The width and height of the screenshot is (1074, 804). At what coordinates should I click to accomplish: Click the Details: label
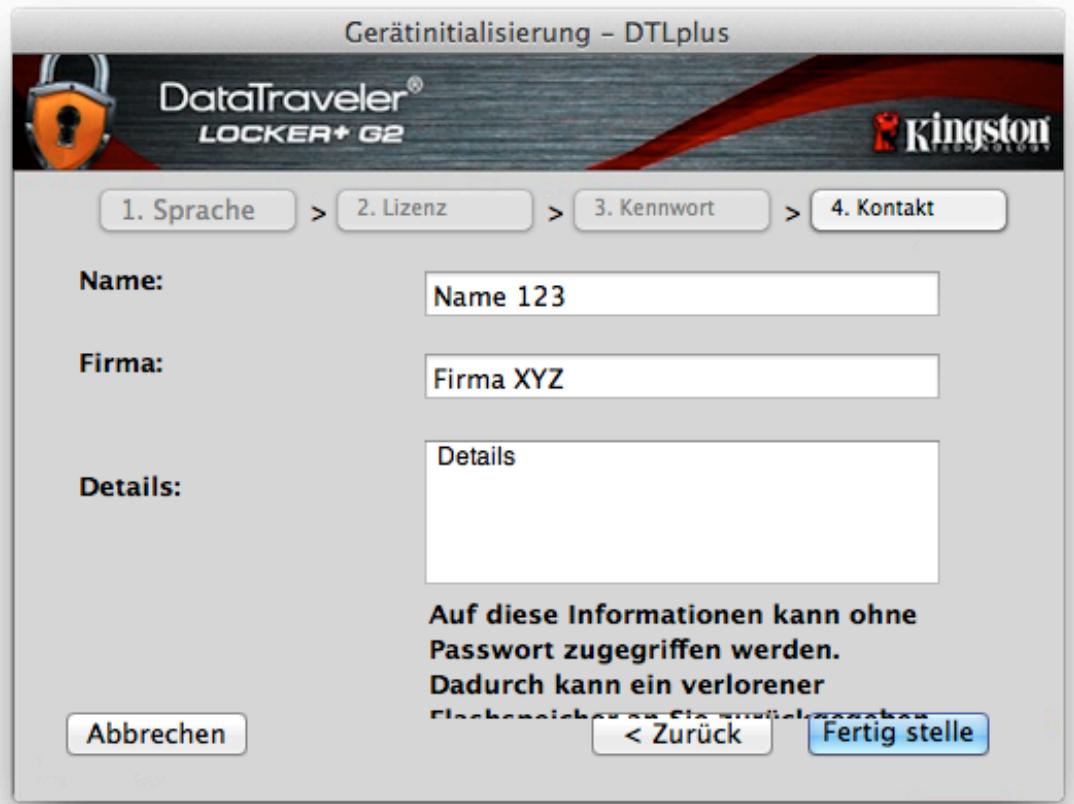coord(130,487)
